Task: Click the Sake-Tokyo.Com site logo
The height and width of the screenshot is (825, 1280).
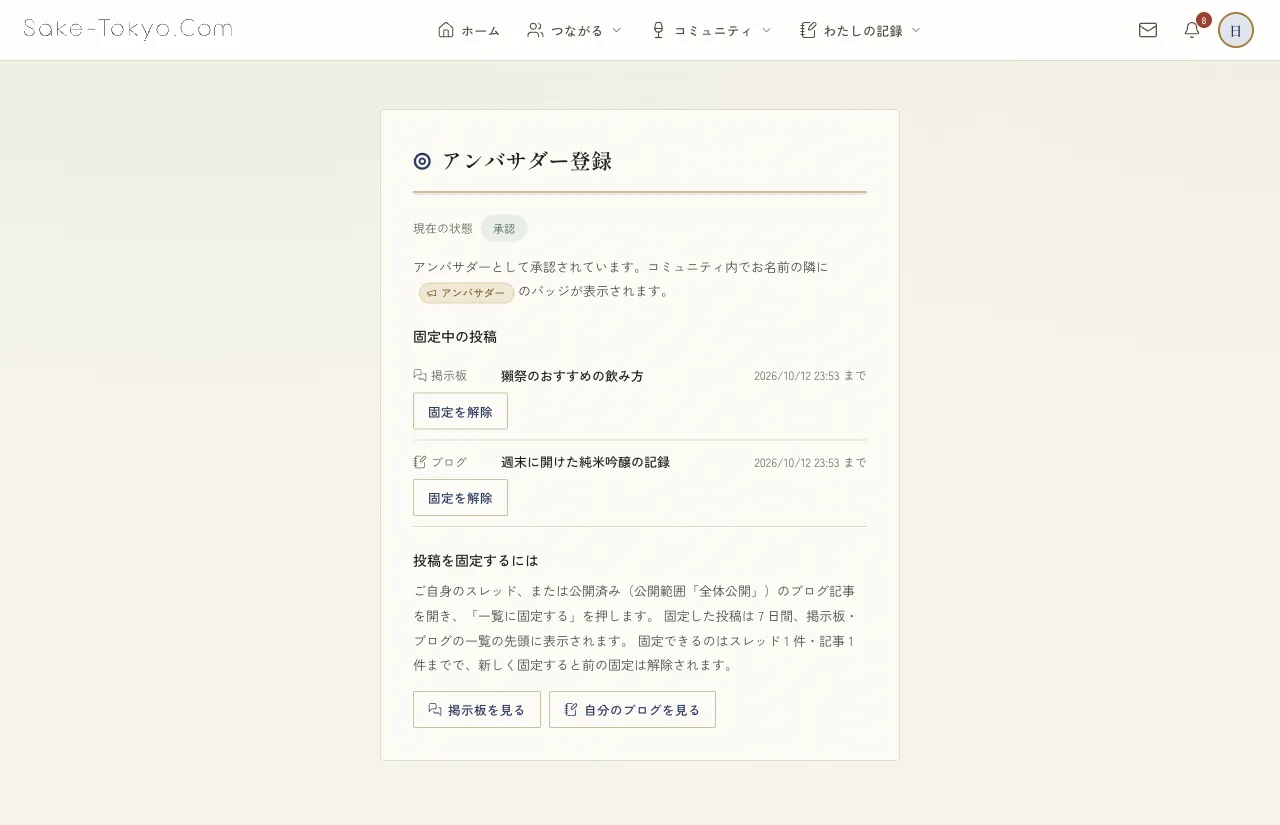Action: pos(128,29)
